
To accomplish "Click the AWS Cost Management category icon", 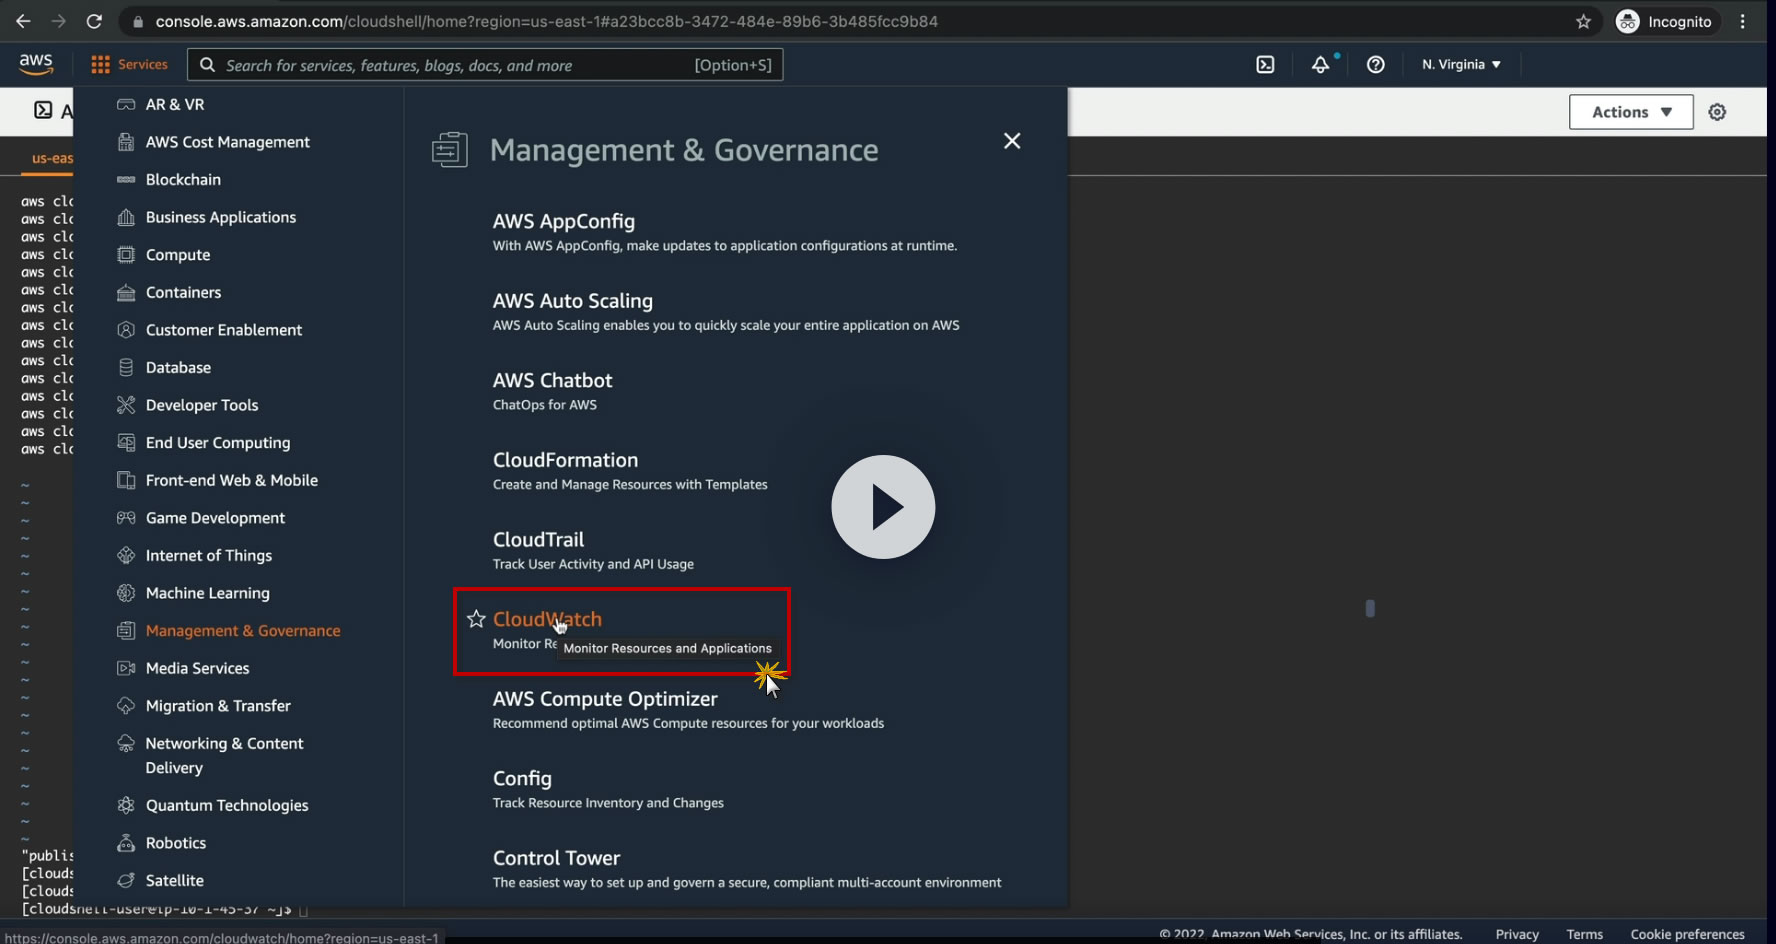I will pos(126,142).
